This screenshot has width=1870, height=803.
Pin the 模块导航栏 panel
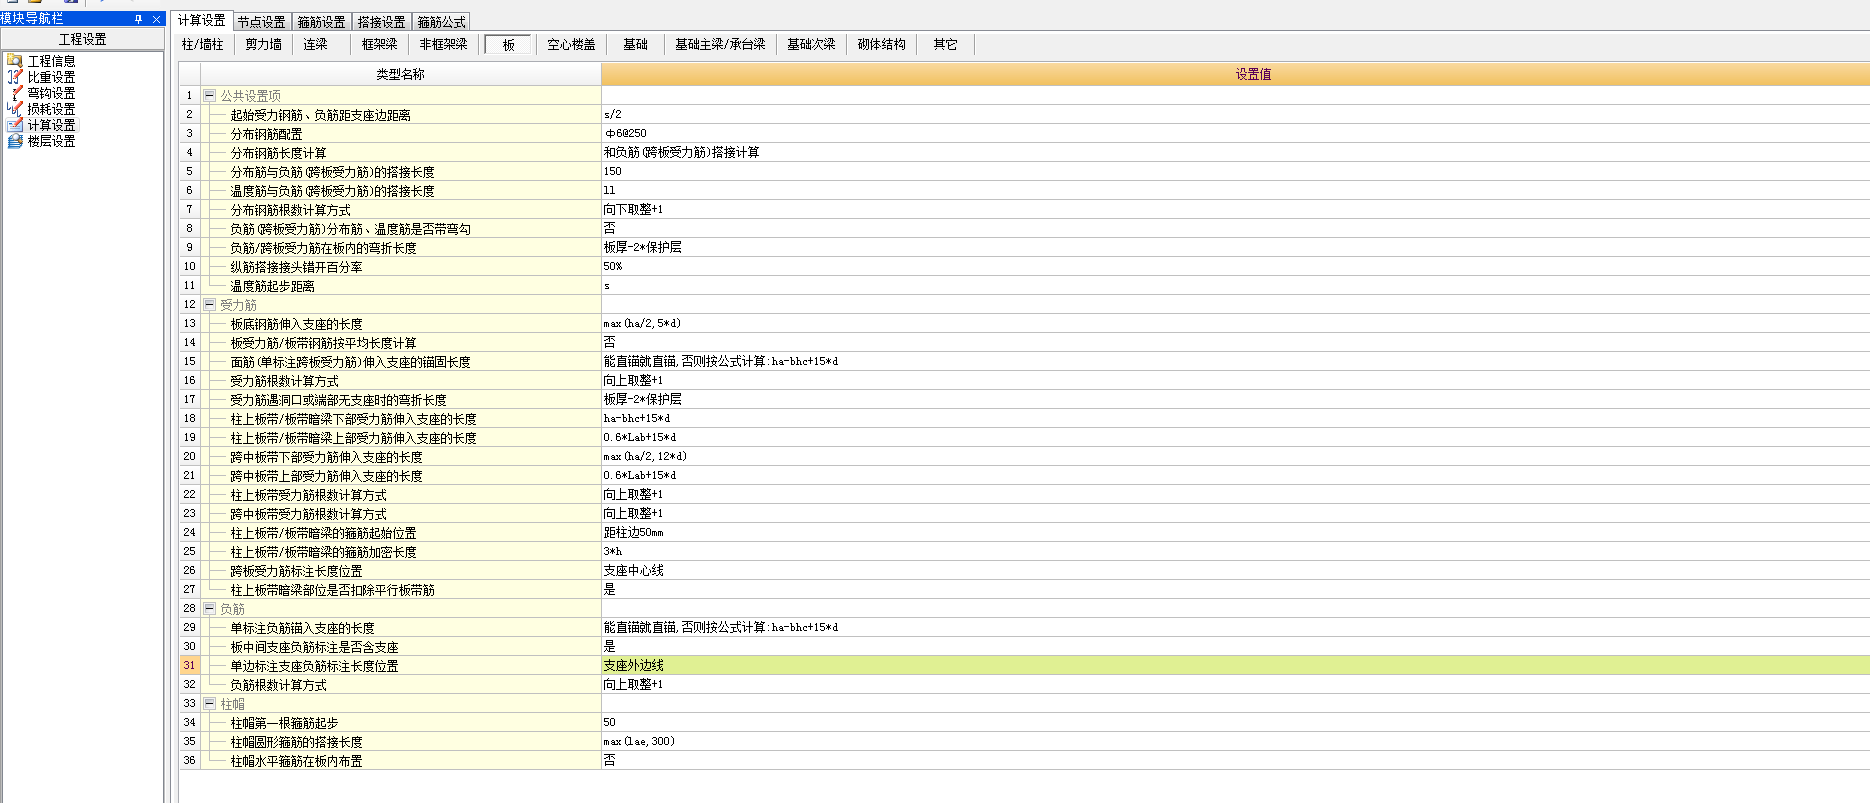pyautogui.click(x=138, y=19)
